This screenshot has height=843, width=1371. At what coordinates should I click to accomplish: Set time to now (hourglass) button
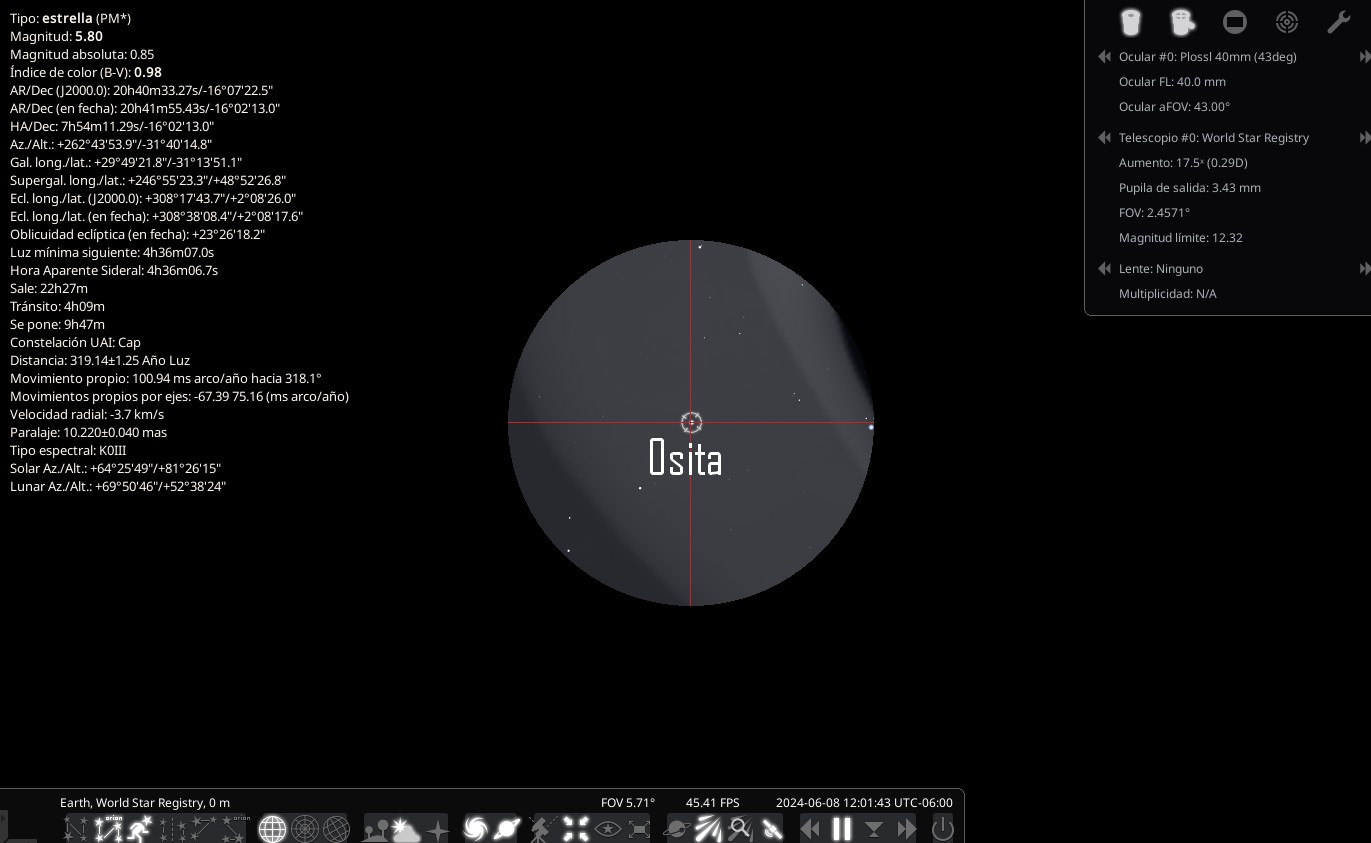coord(874,828)
